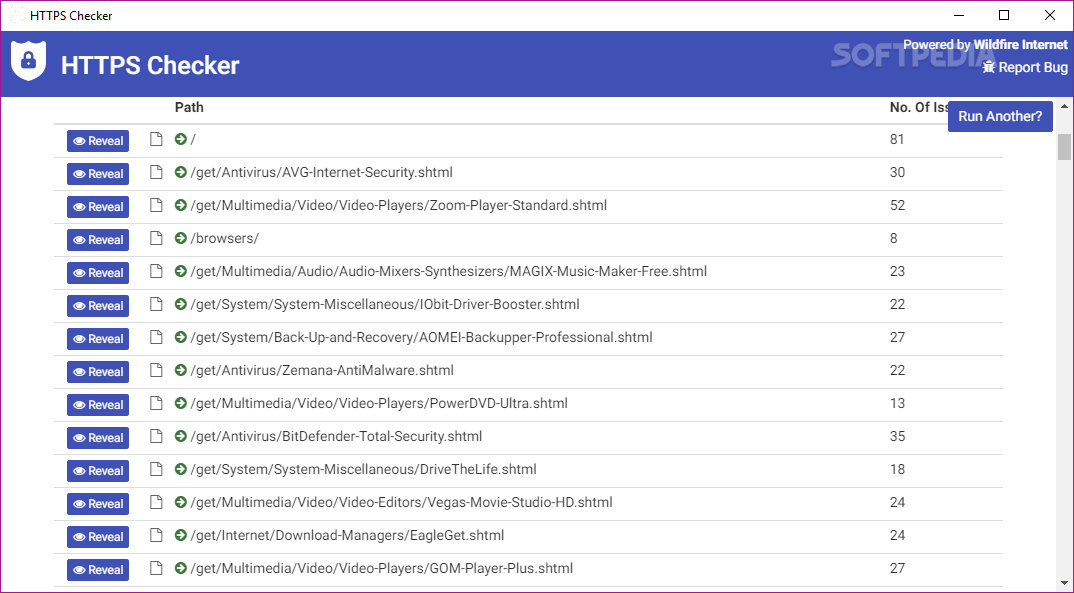This screenshot has height=593, width=1074.
Task: Reveal issues for AOMEI-Backupper-Professional.shtml
Action: click(x=98, y=338)
